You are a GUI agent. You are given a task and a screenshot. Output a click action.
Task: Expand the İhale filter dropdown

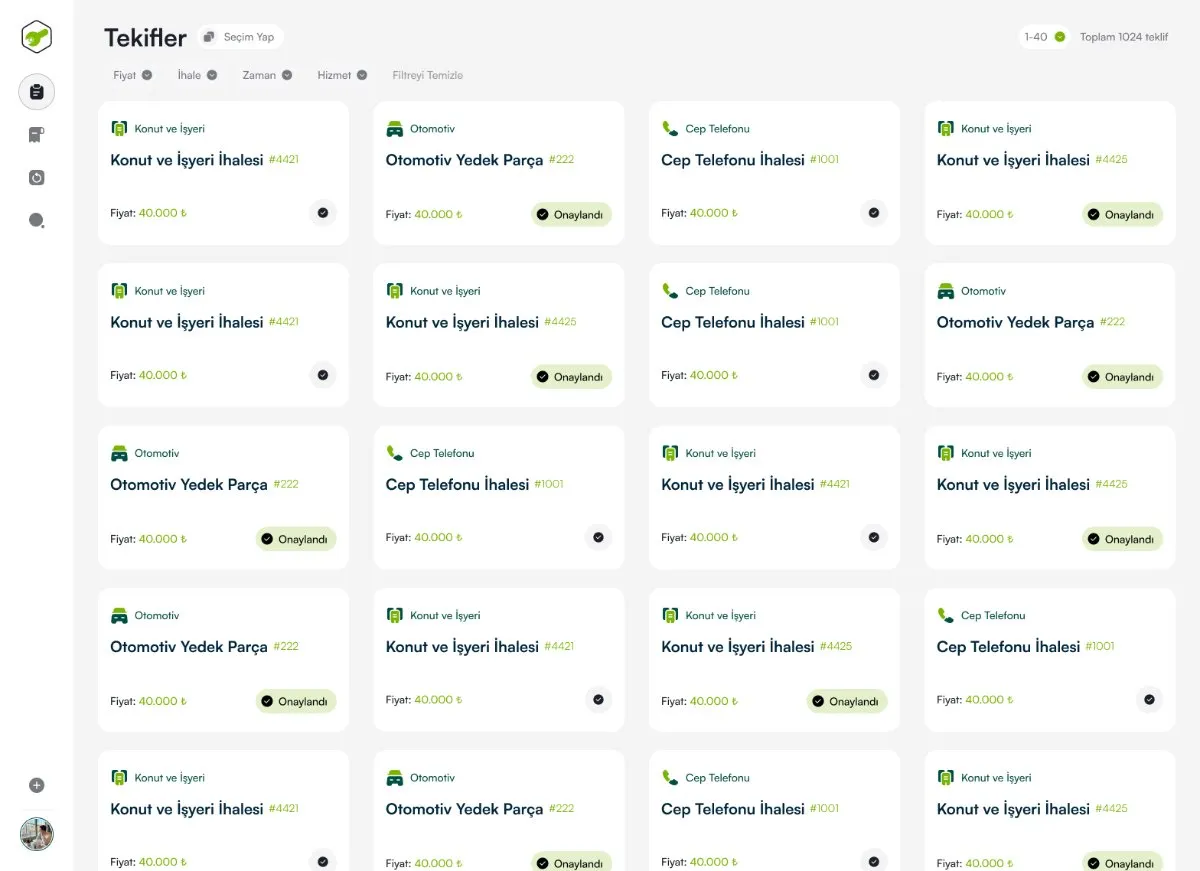(x=197, y=75)
